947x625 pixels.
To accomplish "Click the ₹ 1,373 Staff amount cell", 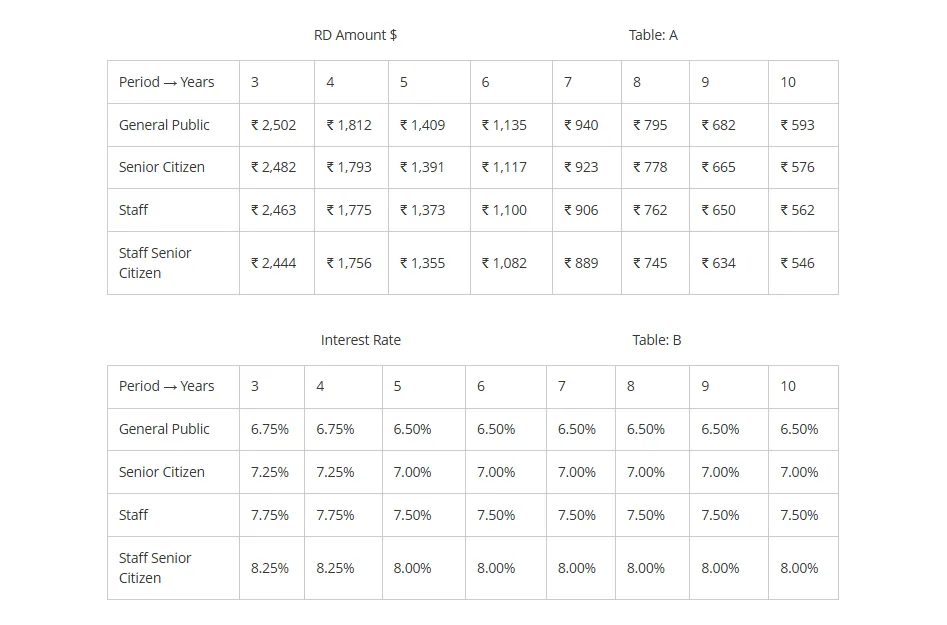I will [x=422, y=210].
